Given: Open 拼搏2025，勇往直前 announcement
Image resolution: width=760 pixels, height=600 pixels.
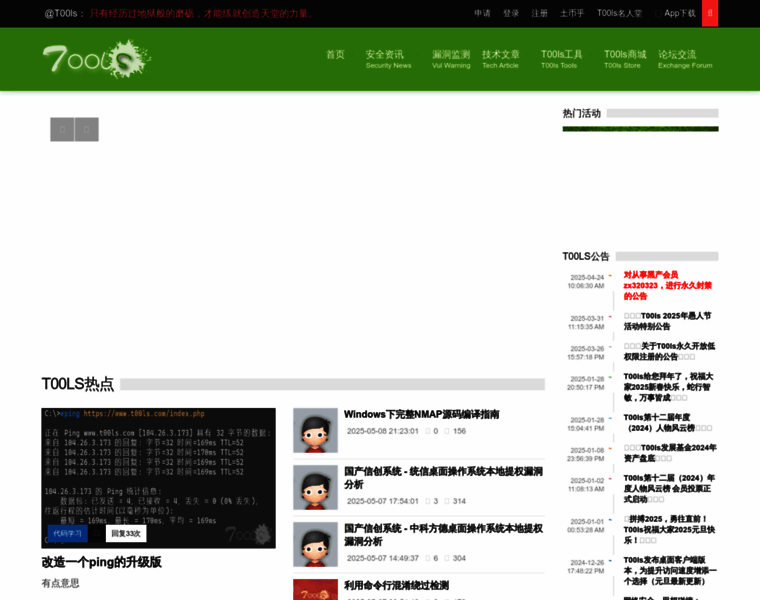Looking at the screenshot, I should (669, 529).
